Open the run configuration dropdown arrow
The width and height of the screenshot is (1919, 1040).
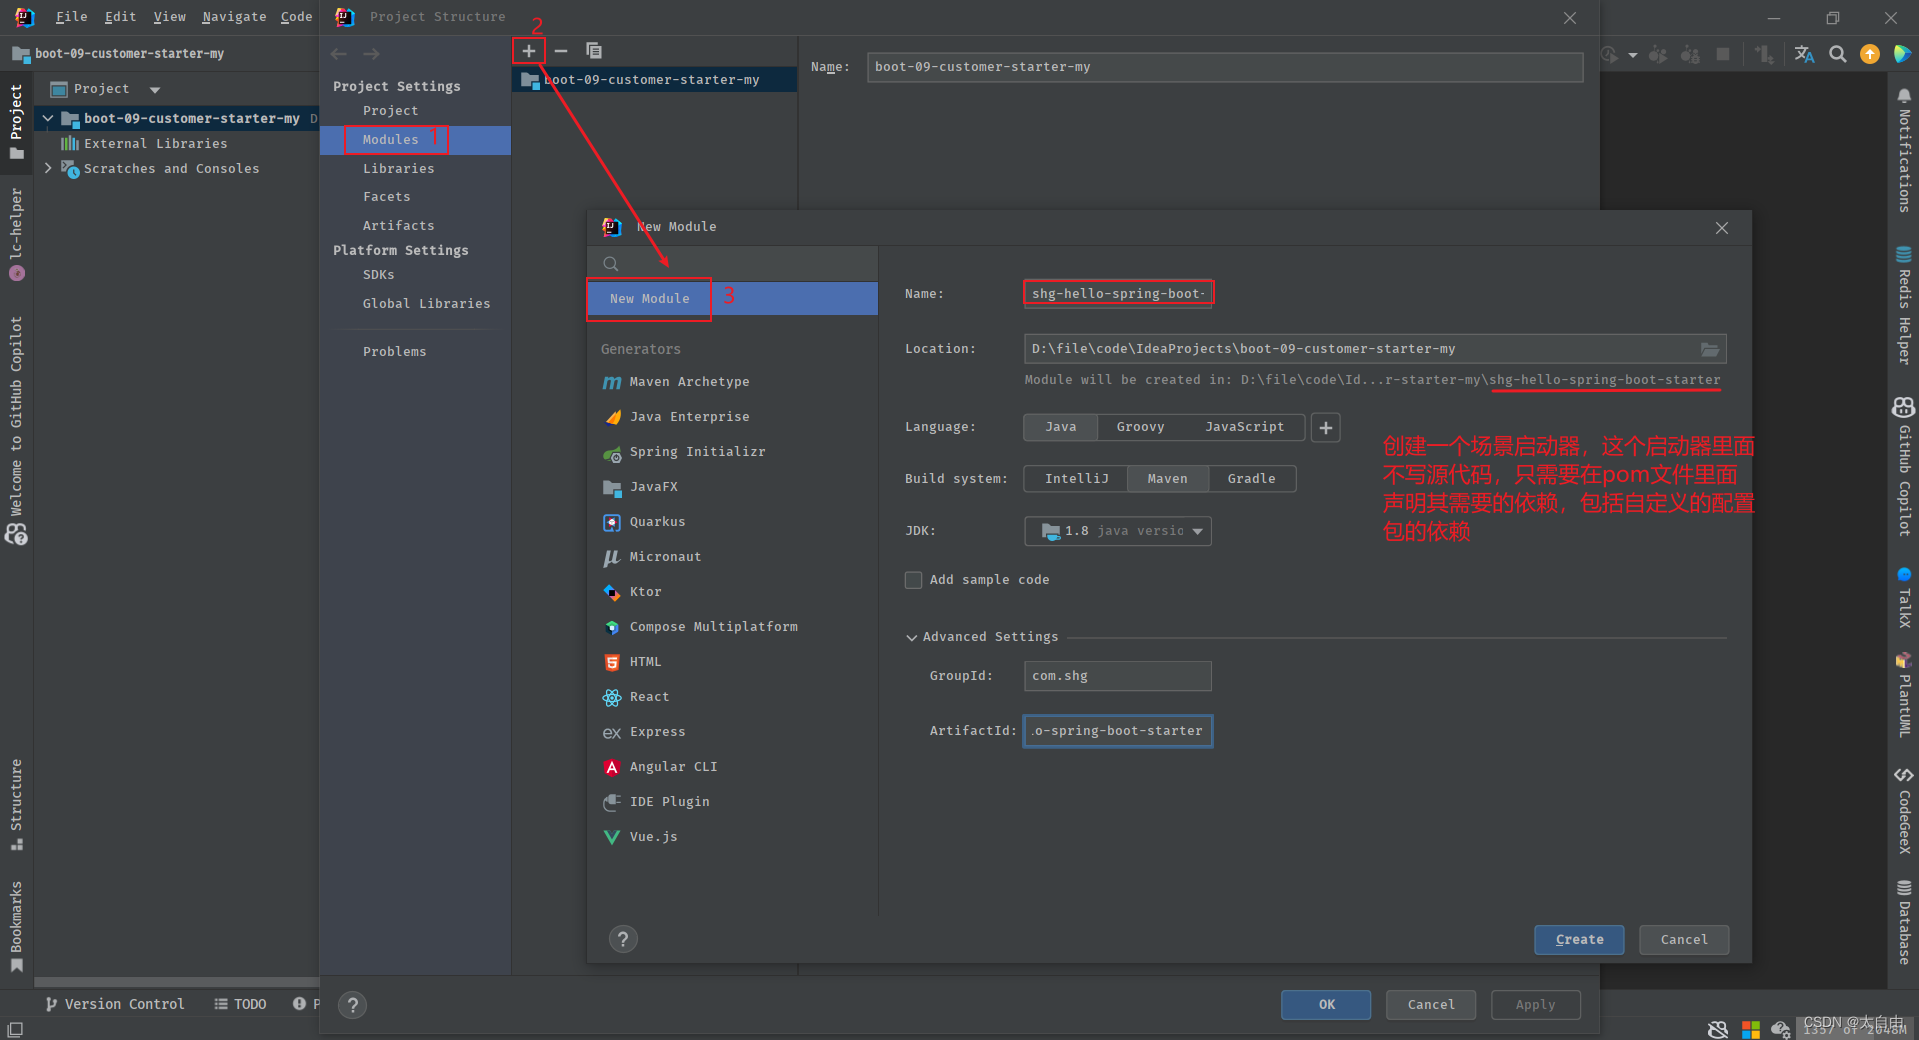click(1632, 55)
